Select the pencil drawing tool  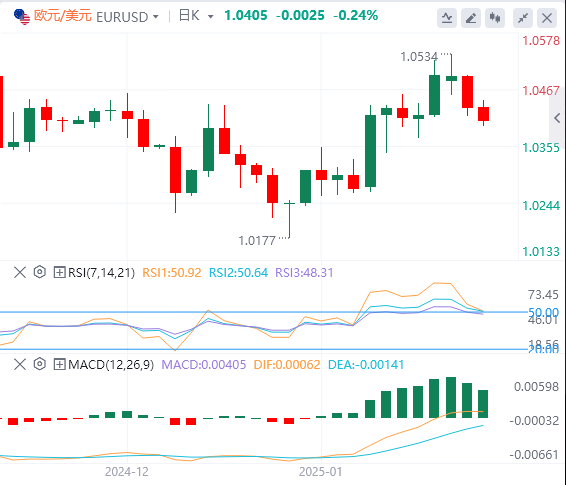471,18
